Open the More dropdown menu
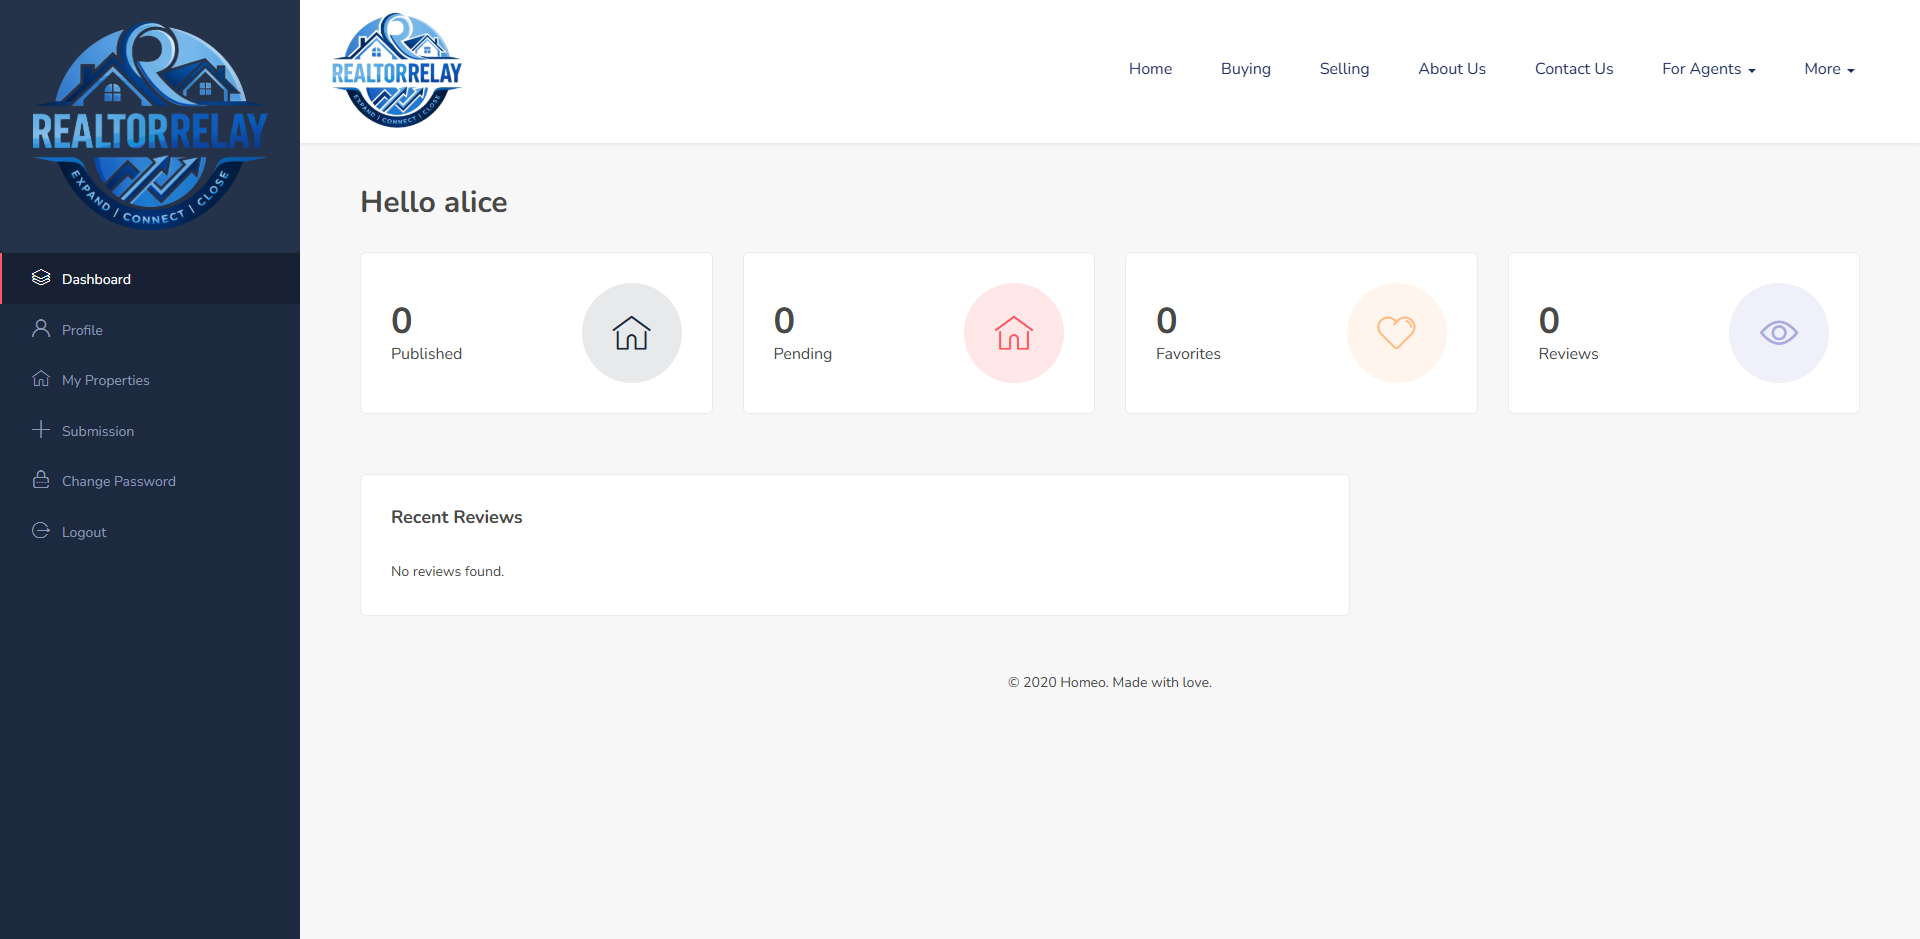1920x939 pixels. [x=1829, y=69]
